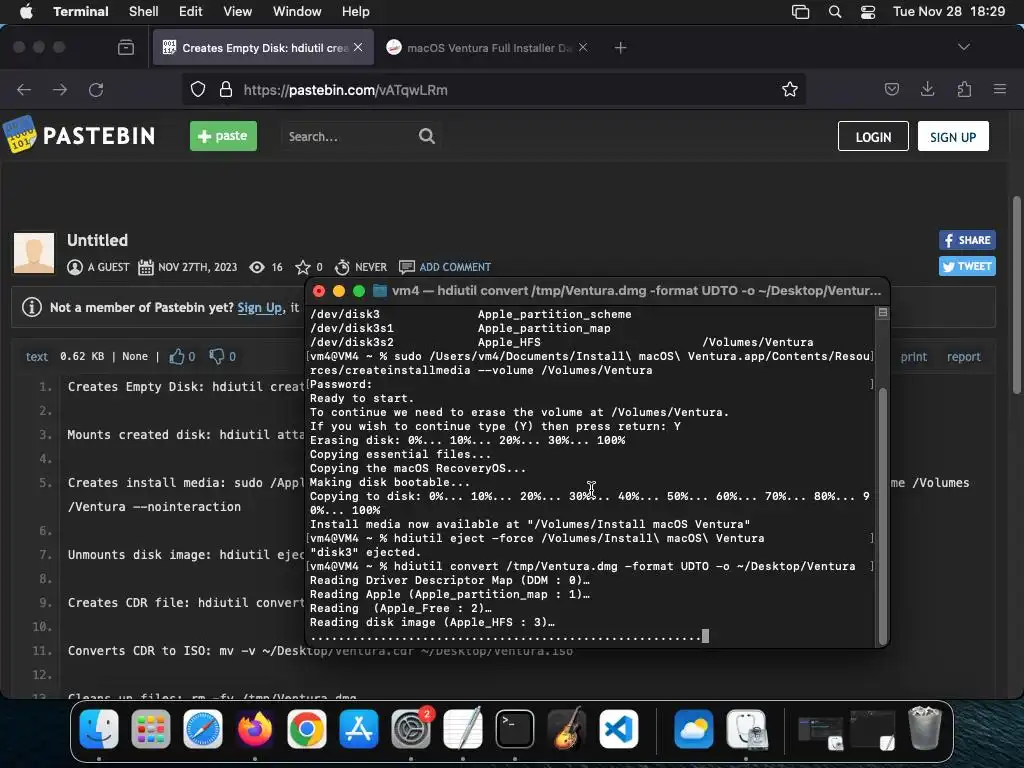Bookmark this page with star icon

coord(790,89)
